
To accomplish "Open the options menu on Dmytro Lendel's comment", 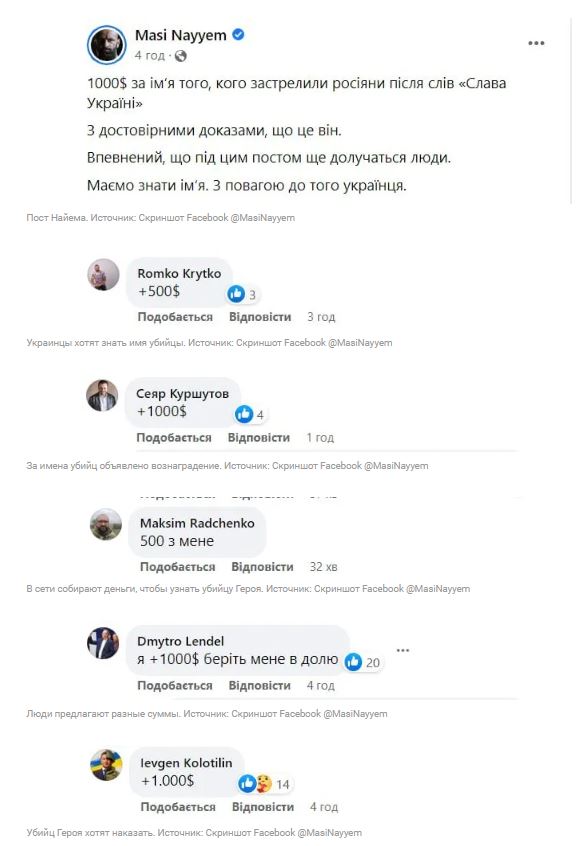I will point(403,649).
